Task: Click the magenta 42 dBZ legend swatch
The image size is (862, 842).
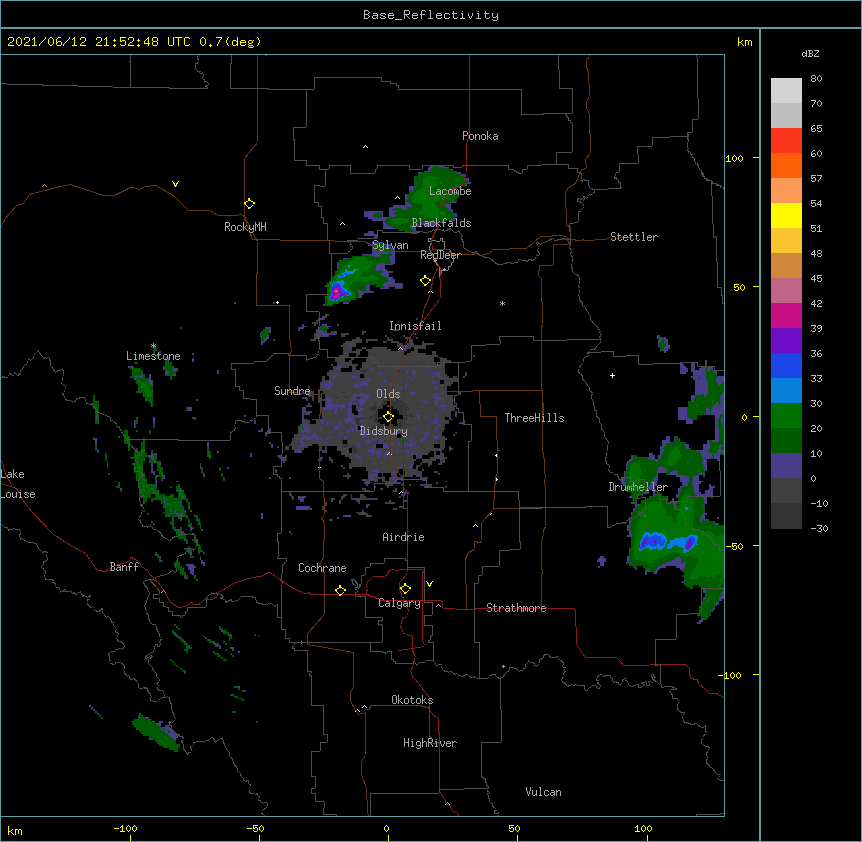Action: coord(786,315)
